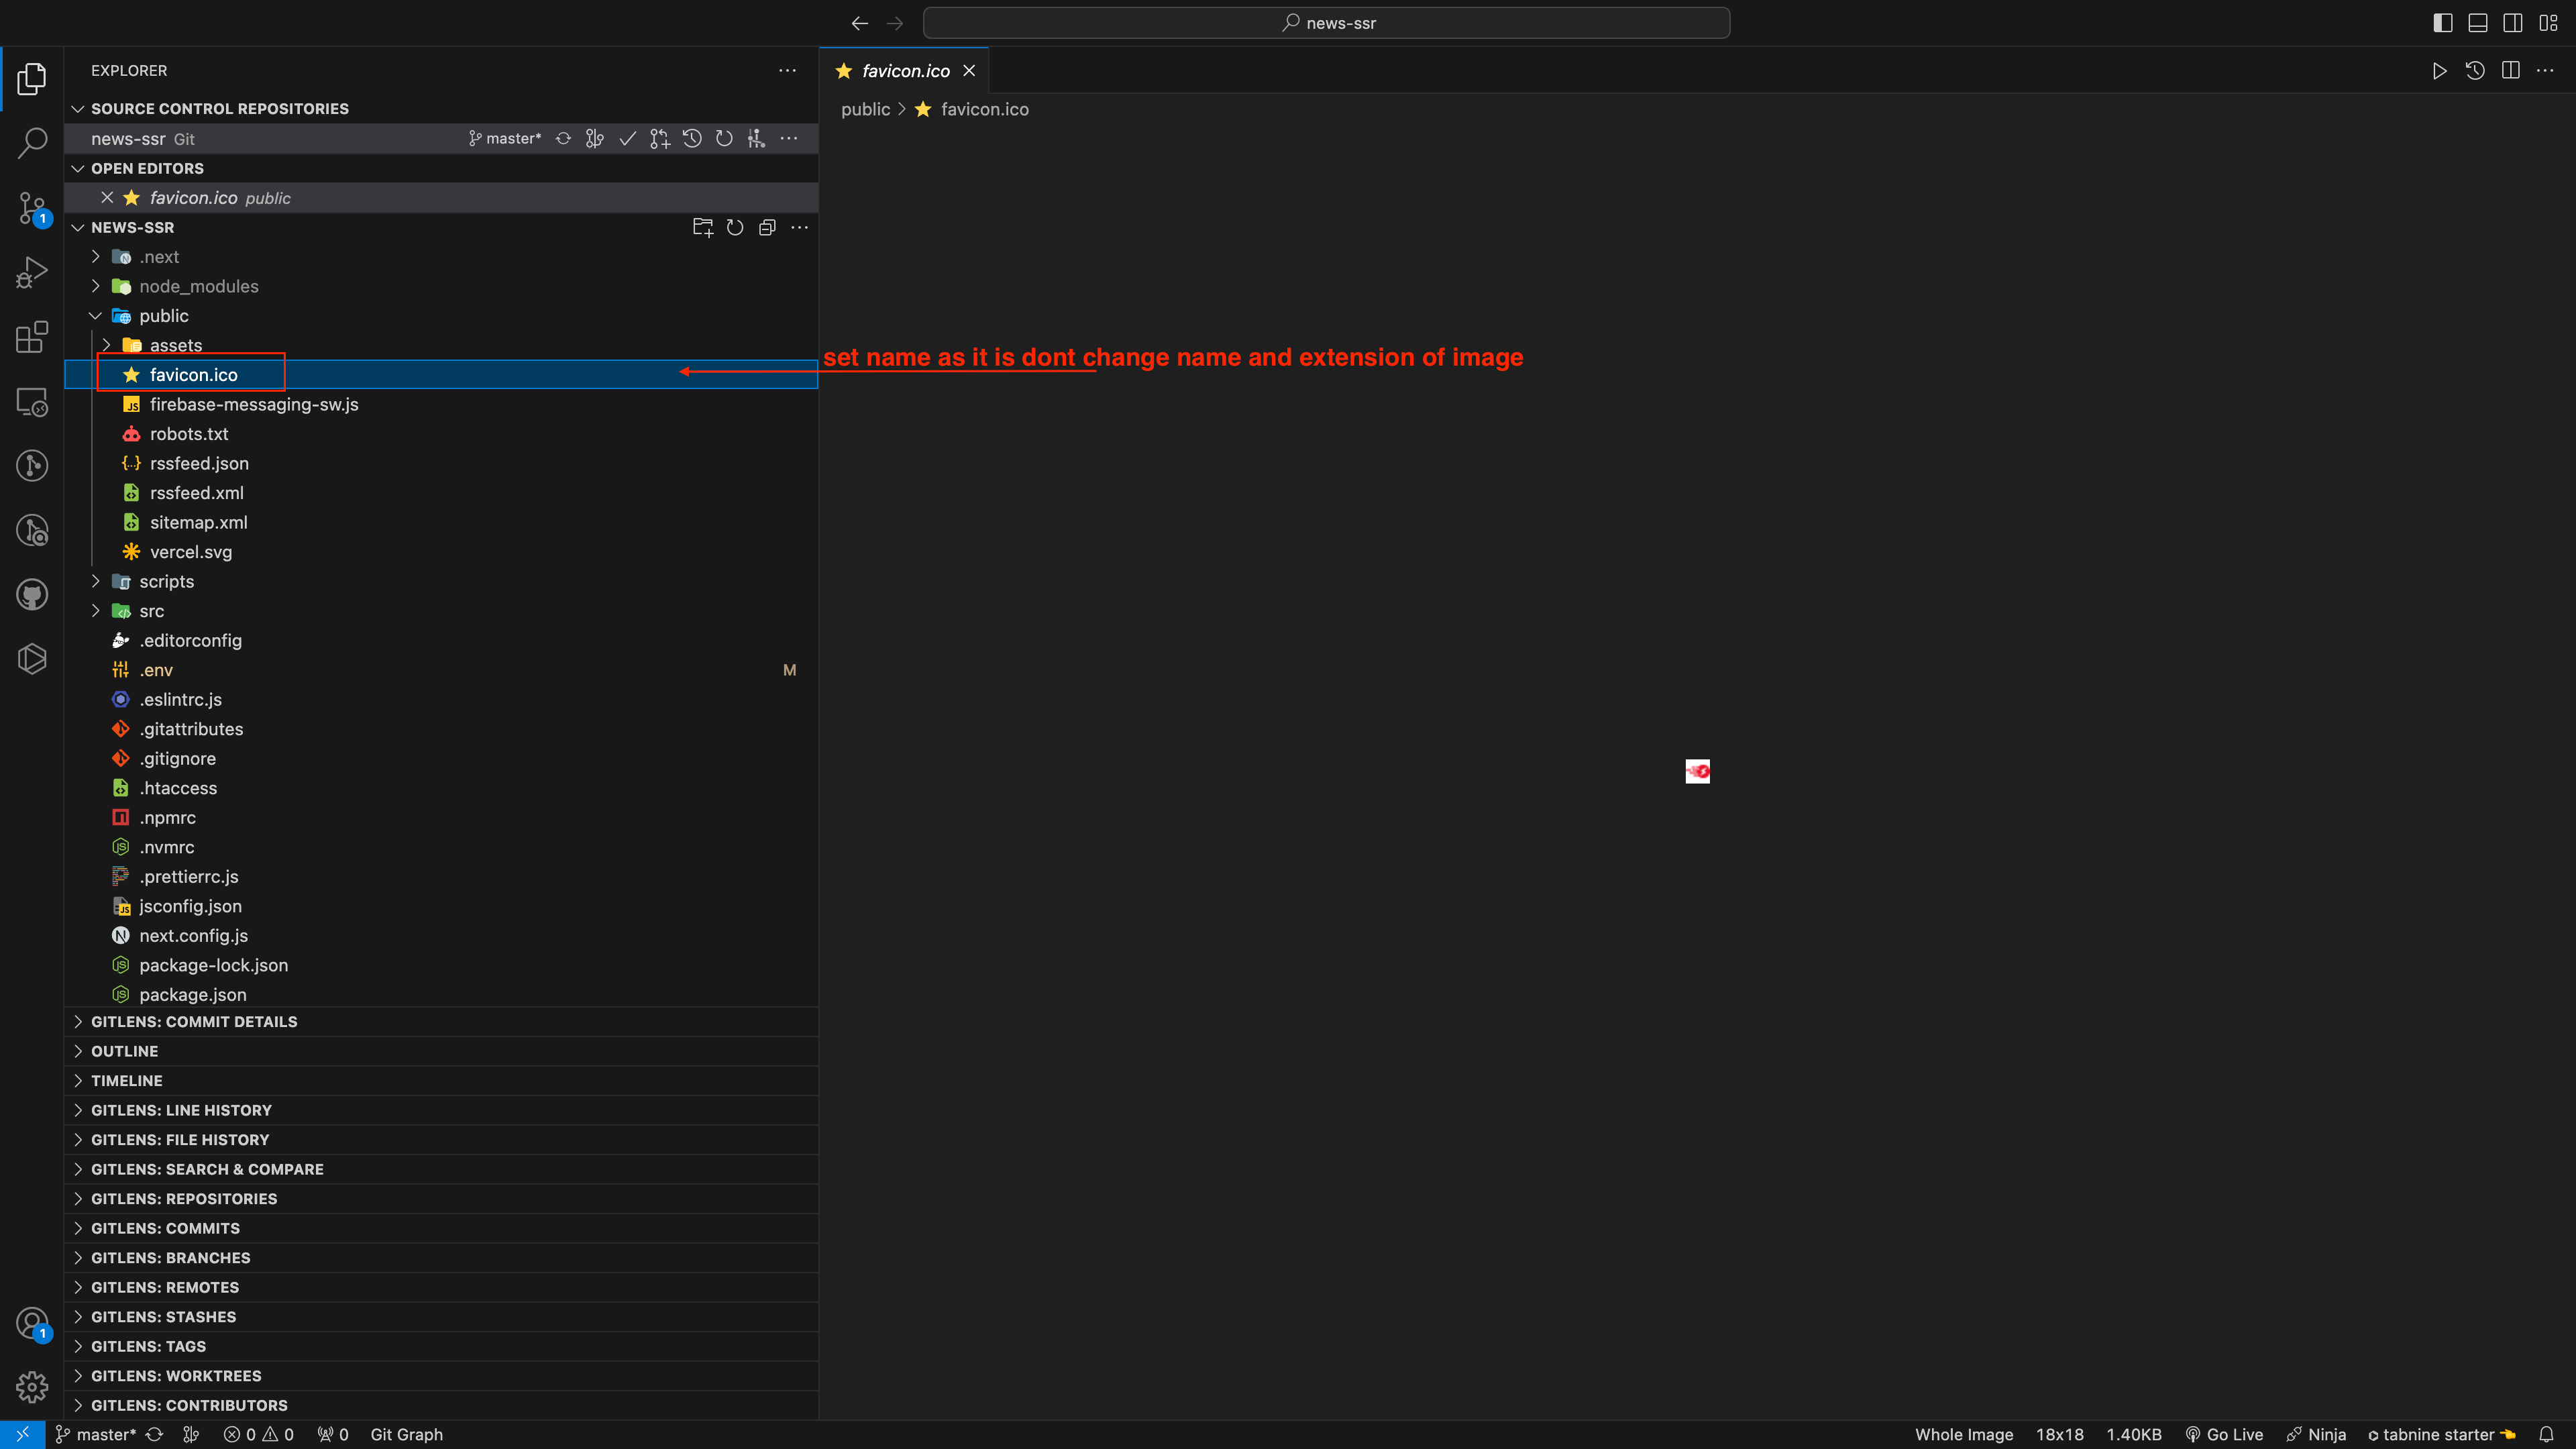This screenshot has width=2576, height=1449.
Task: Click the favicon image preview
Action: pyautogui.click(x=1697, y=771)
